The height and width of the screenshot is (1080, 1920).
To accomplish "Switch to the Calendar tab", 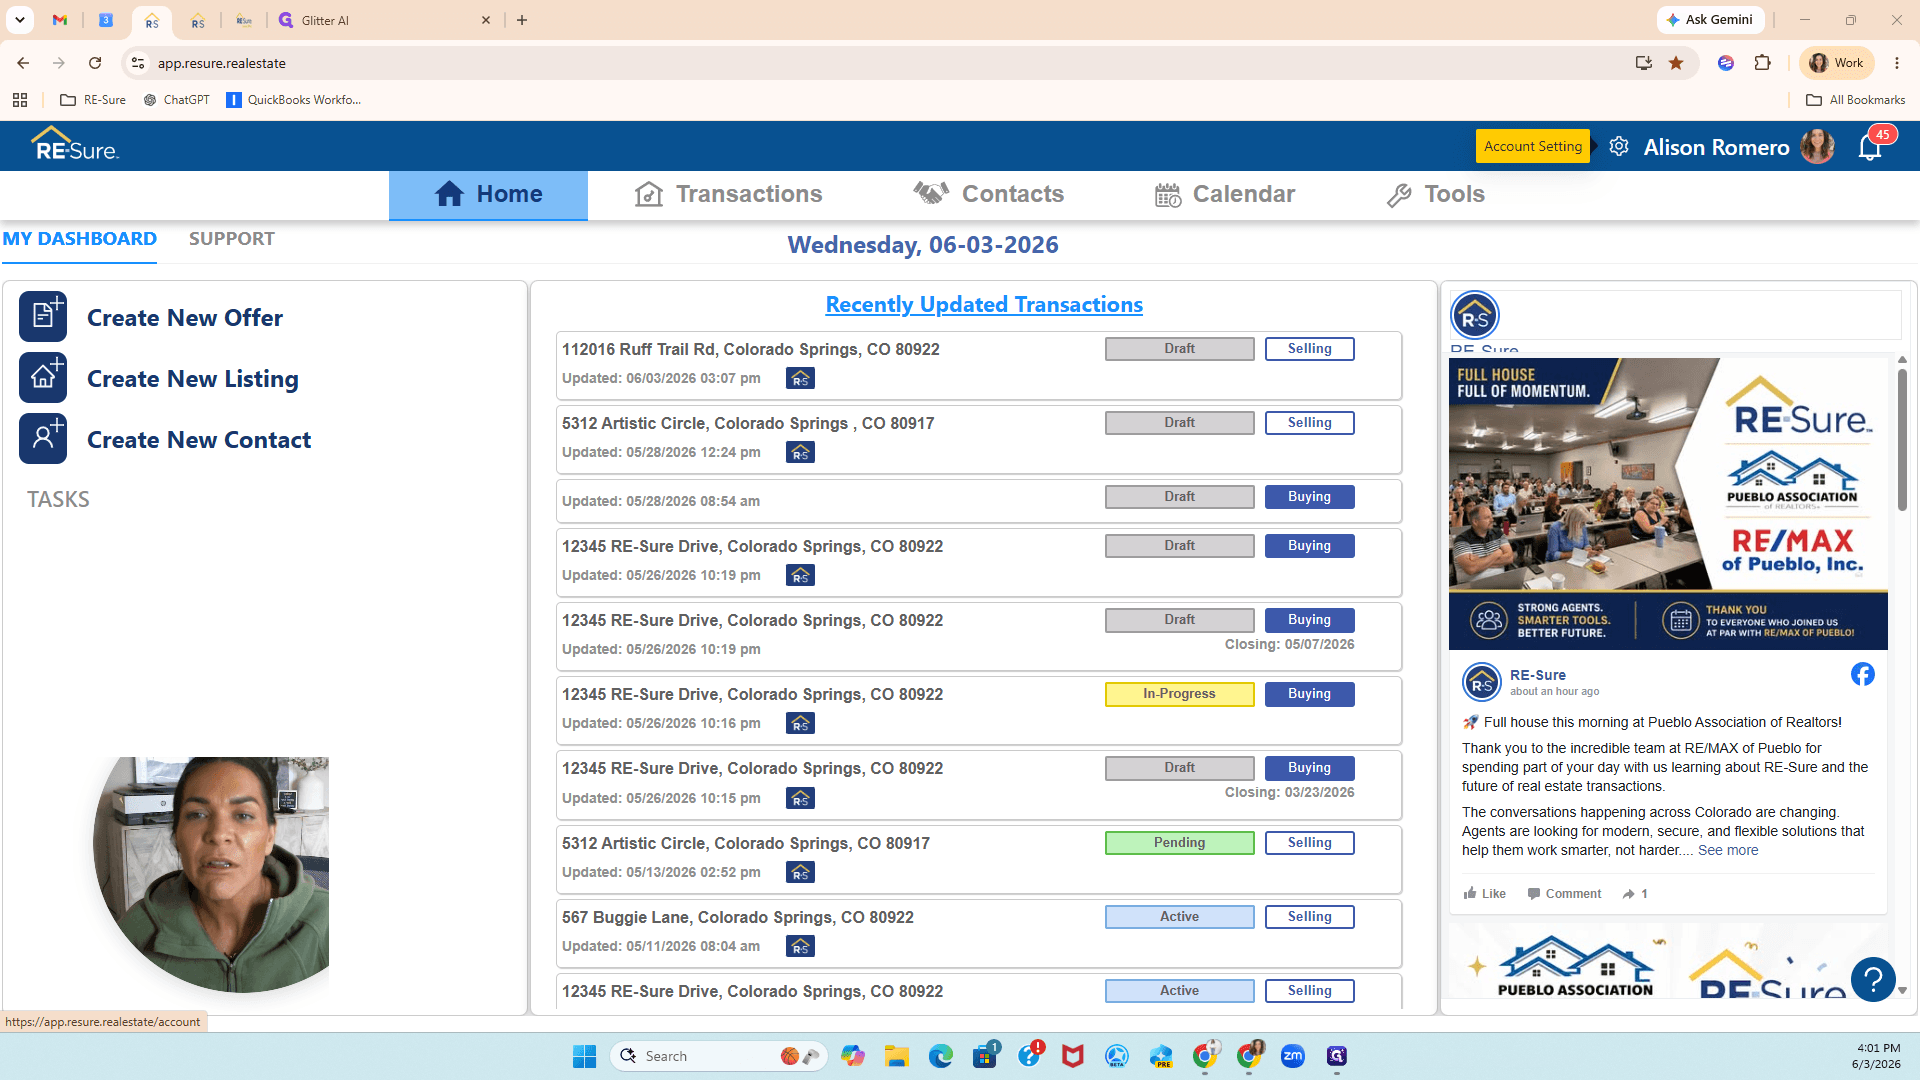I will (1224, 194).
